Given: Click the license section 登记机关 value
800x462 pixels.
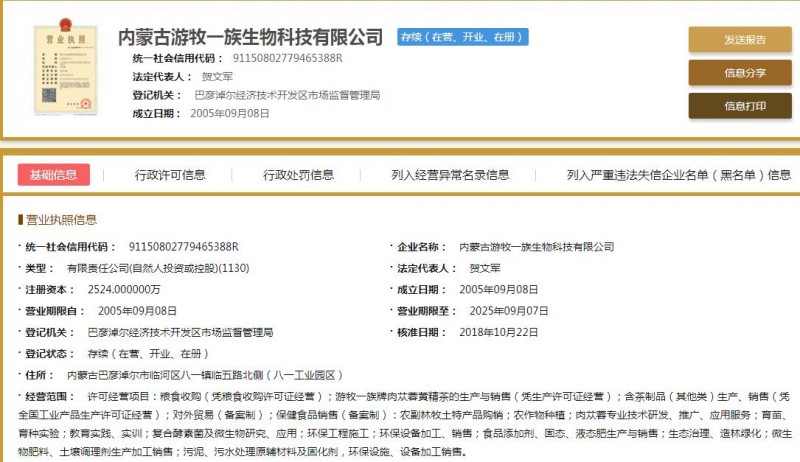Looking at the screenshot, I should coord(180,332).
